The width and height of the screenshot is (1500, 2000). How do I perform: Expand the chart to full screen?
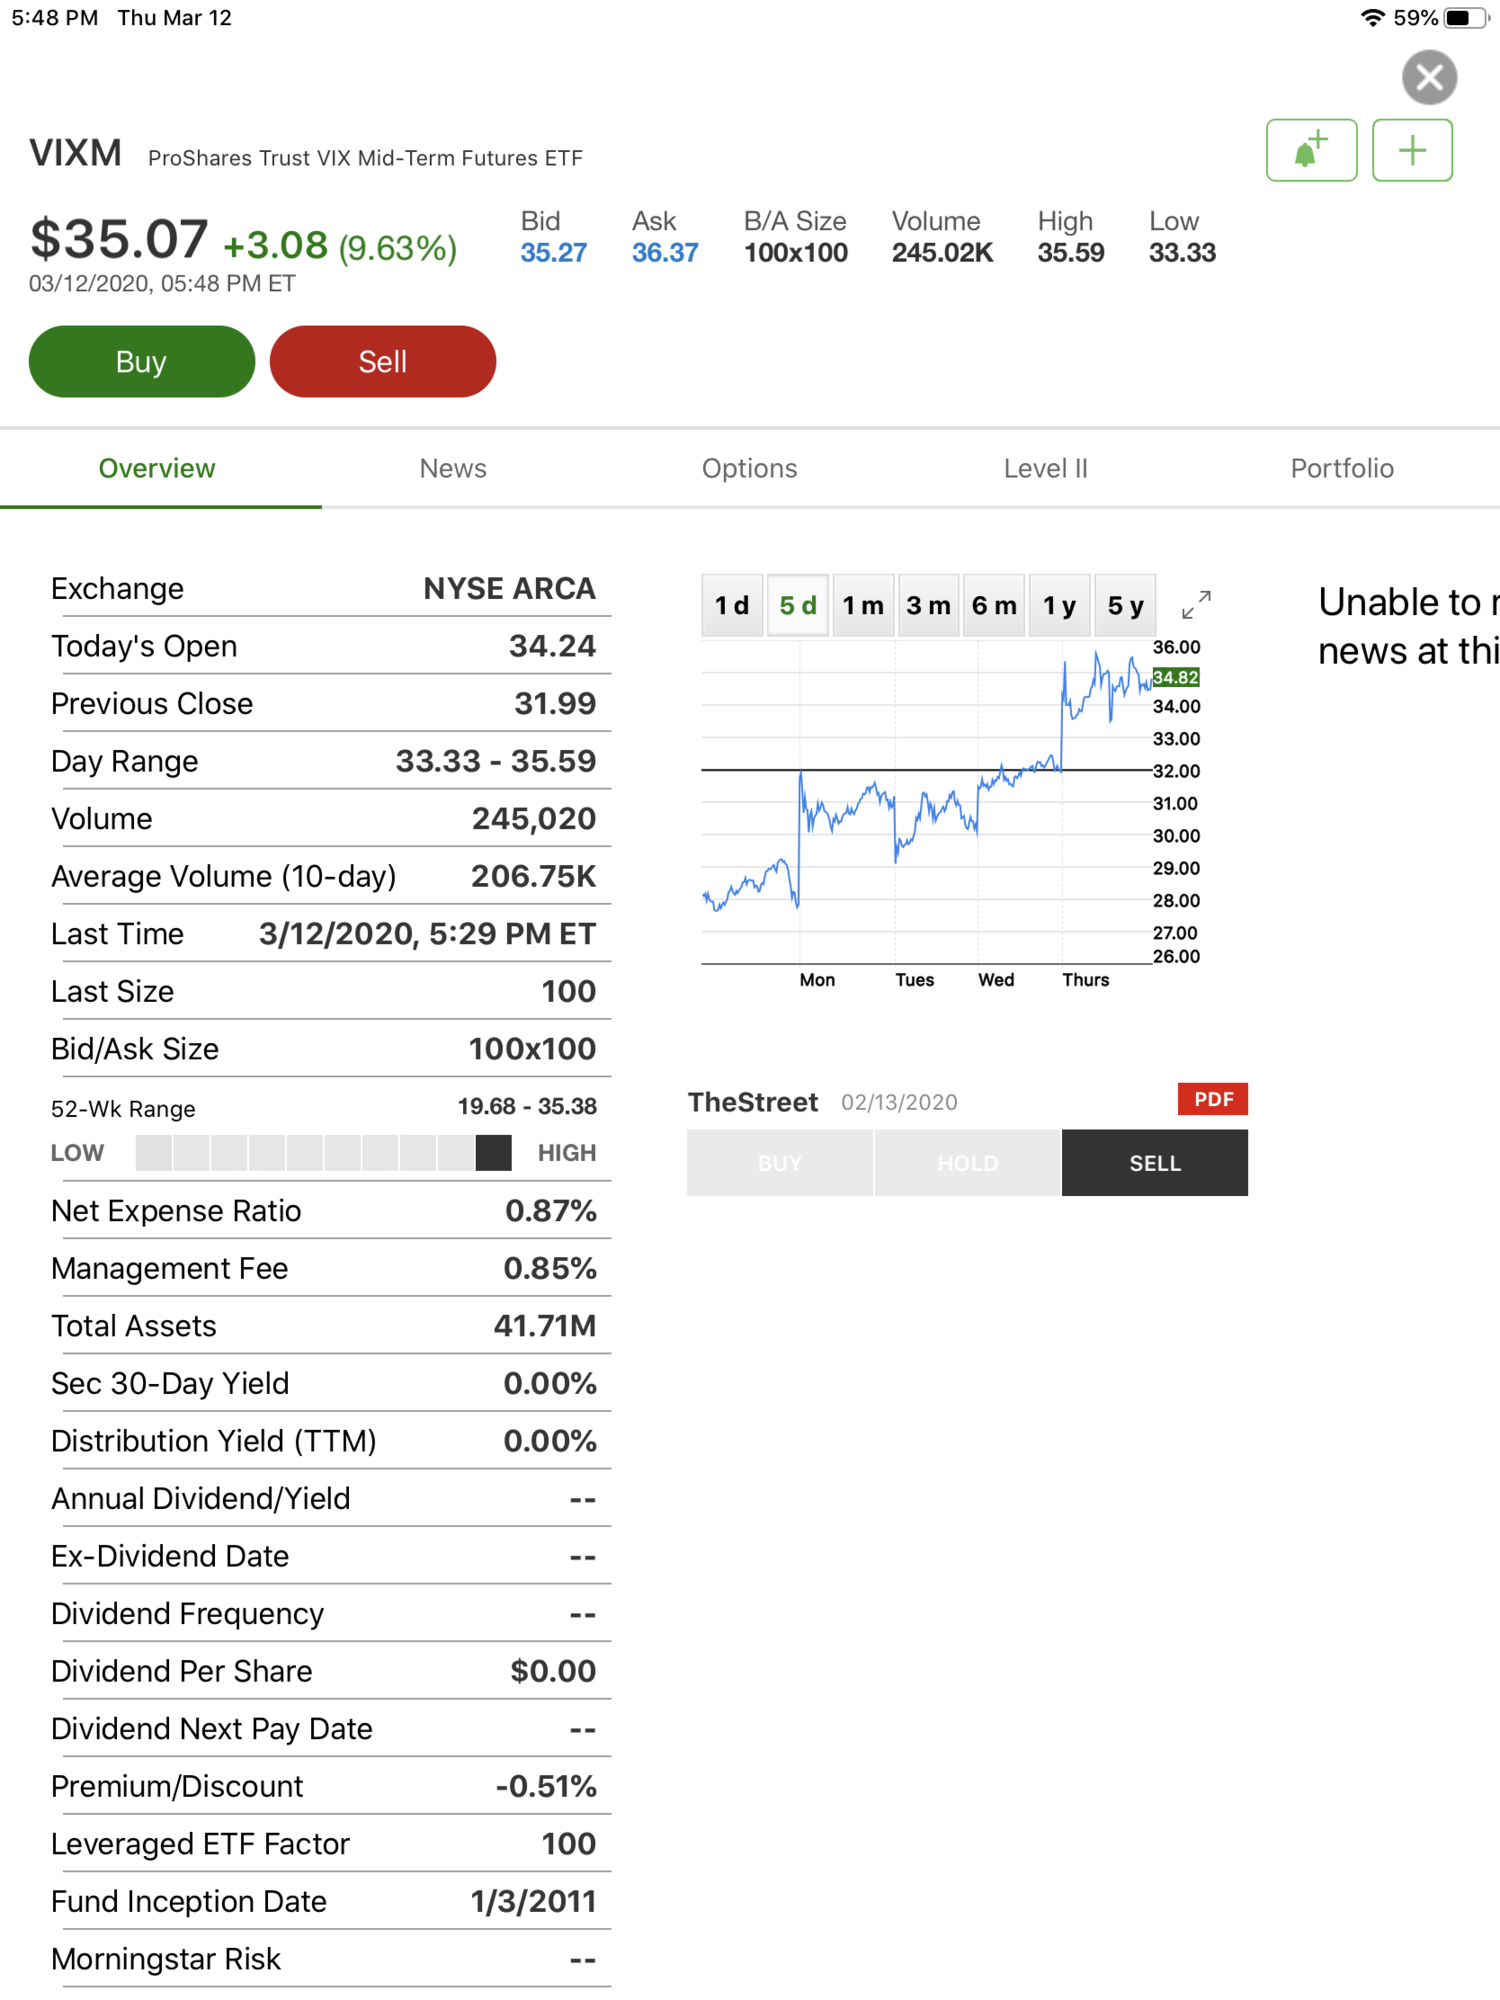[x=1196, y=604]
